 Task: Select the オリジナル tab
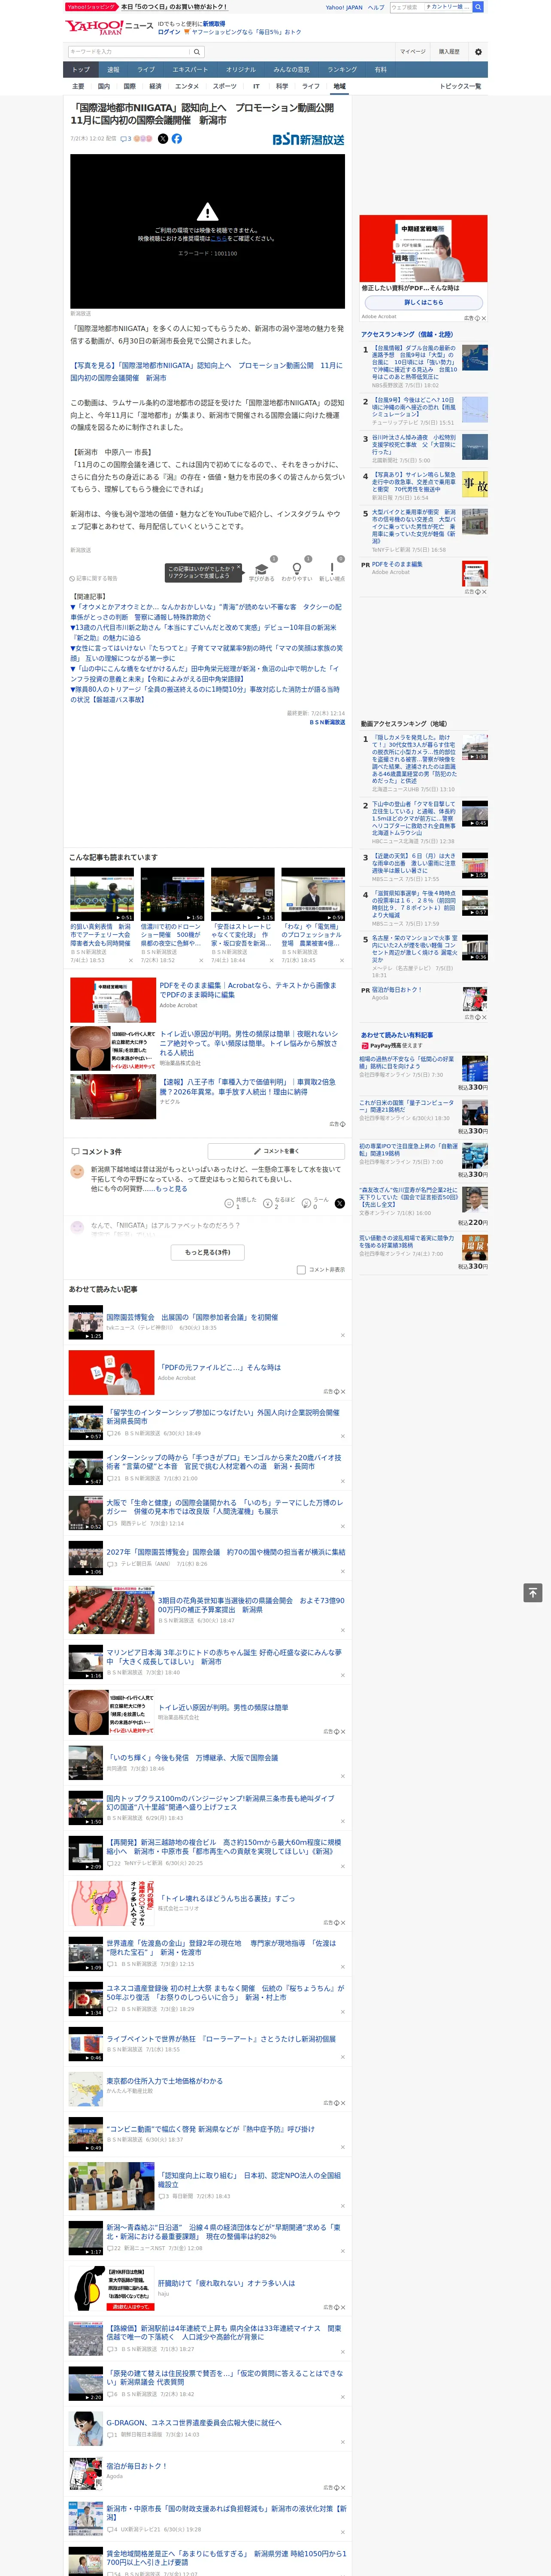[241, 70]
